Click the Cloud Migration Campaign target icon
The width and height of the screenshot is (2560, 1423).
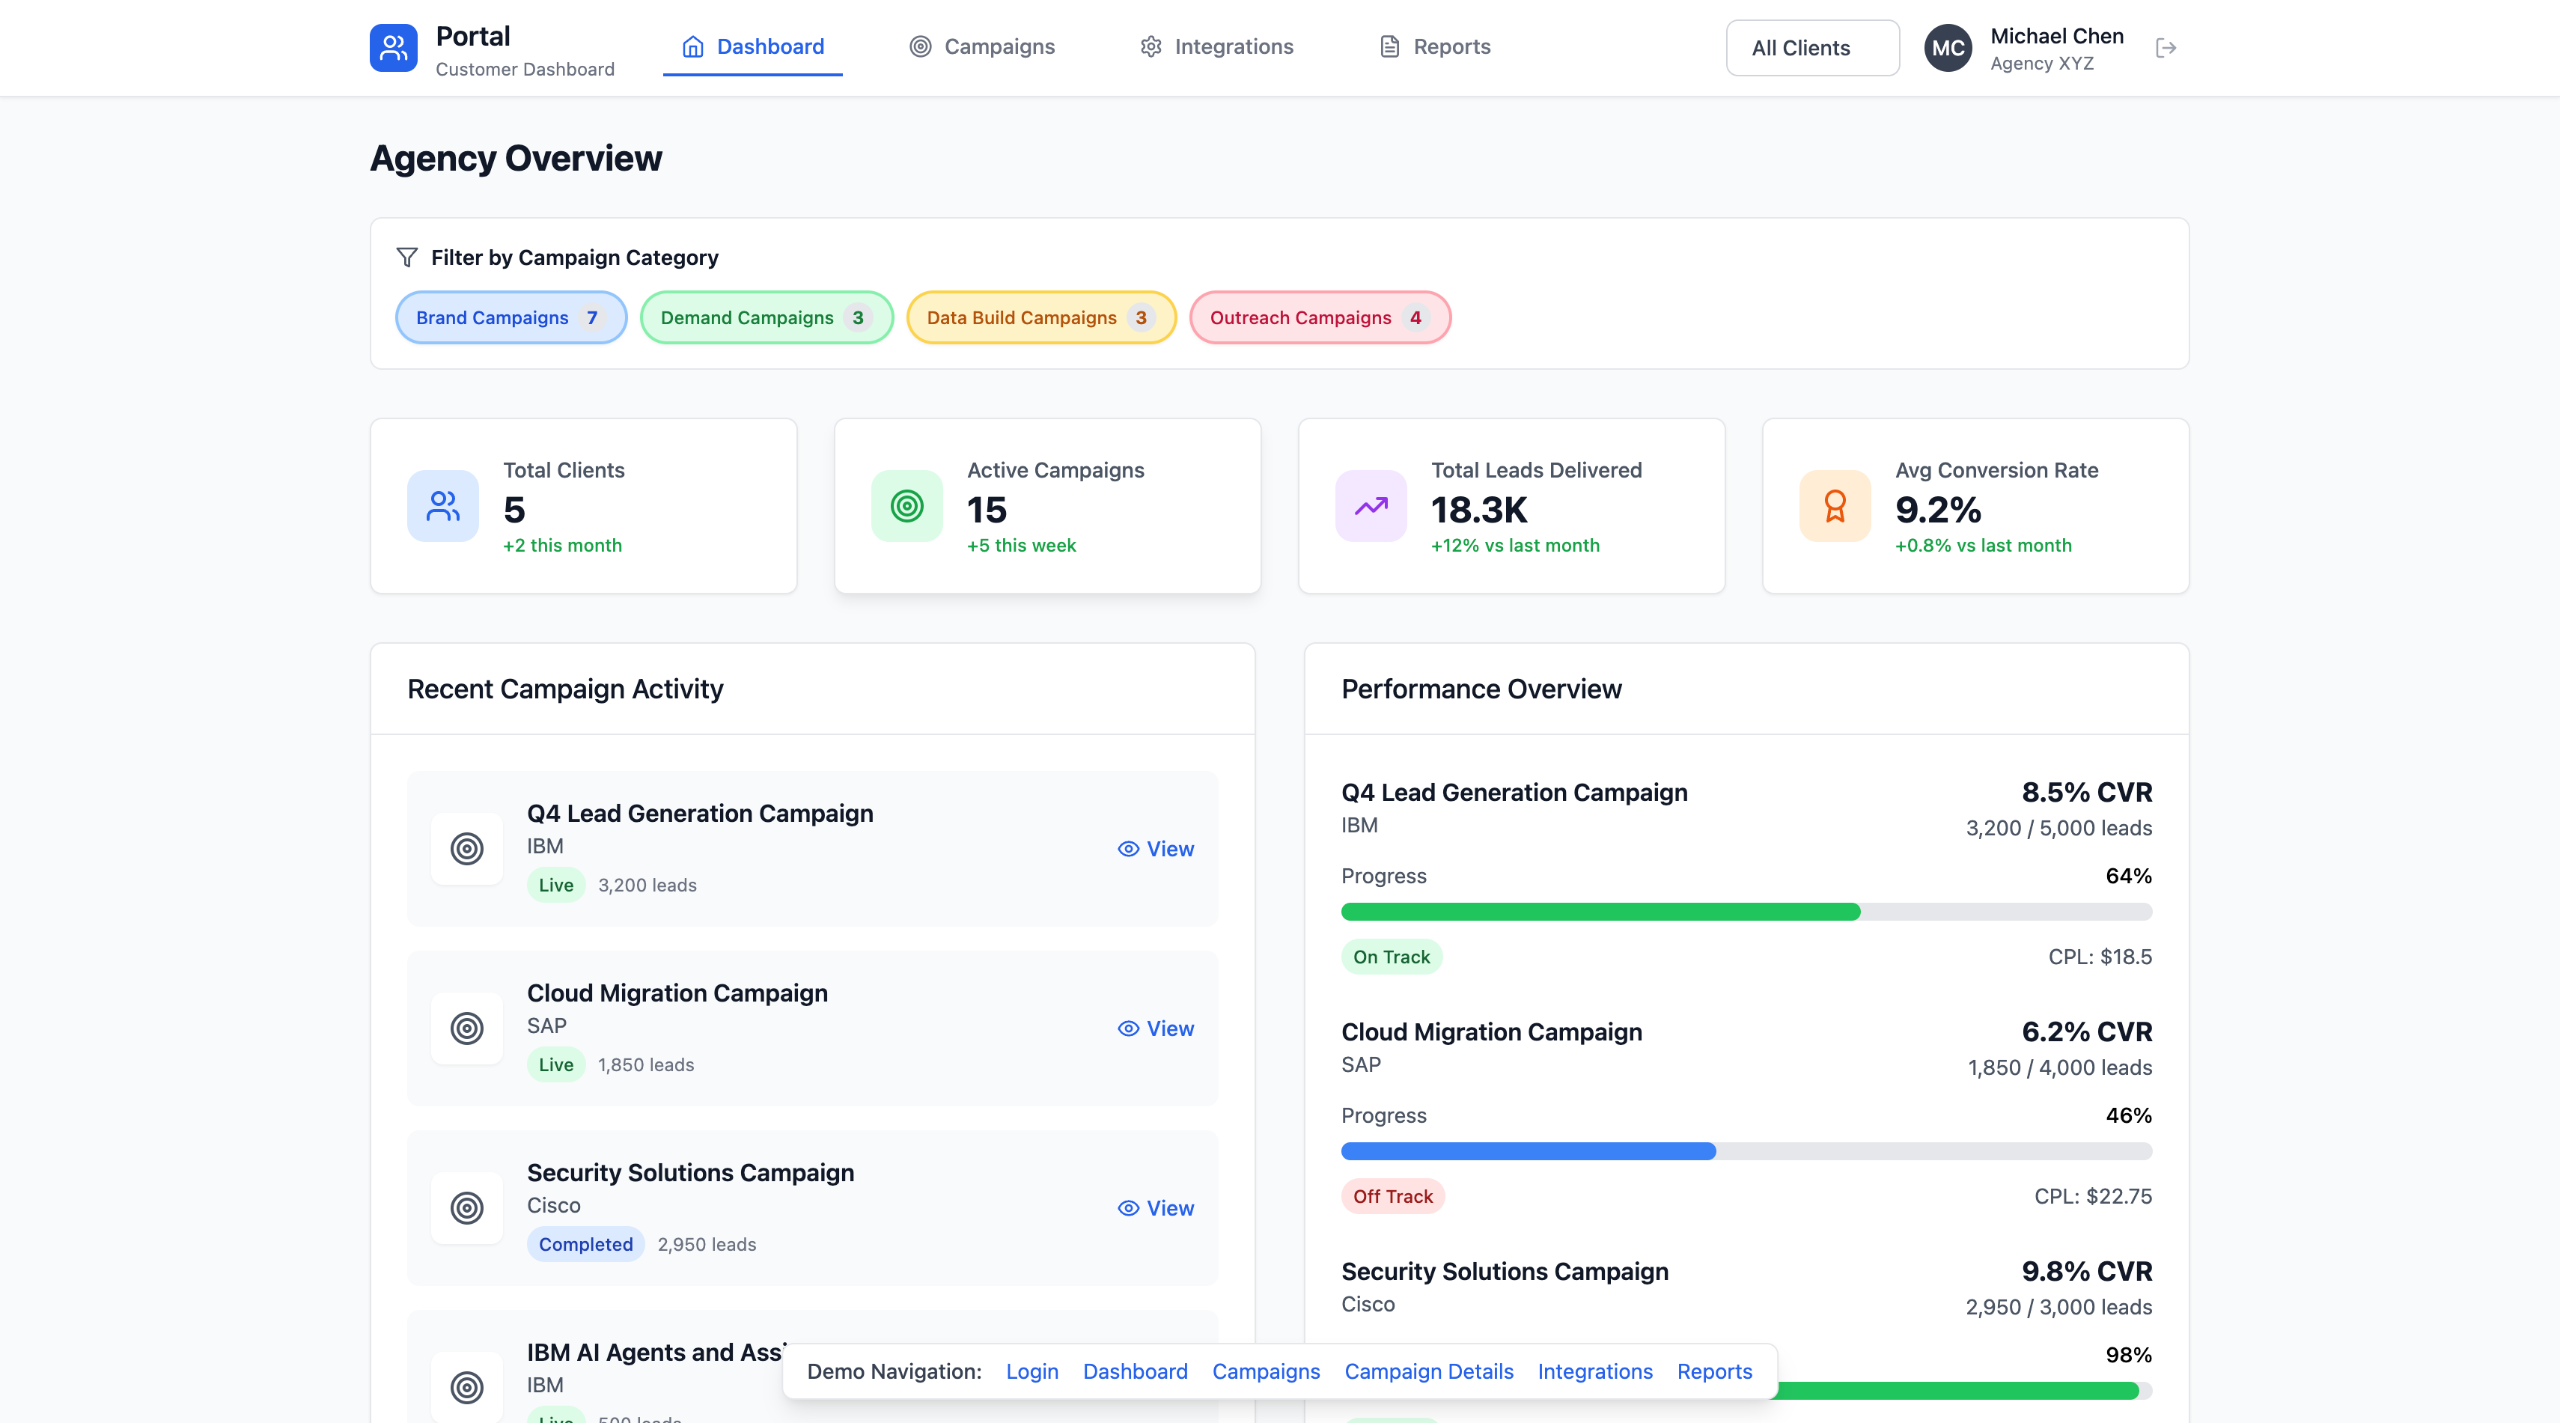(x=467, y=1028)
